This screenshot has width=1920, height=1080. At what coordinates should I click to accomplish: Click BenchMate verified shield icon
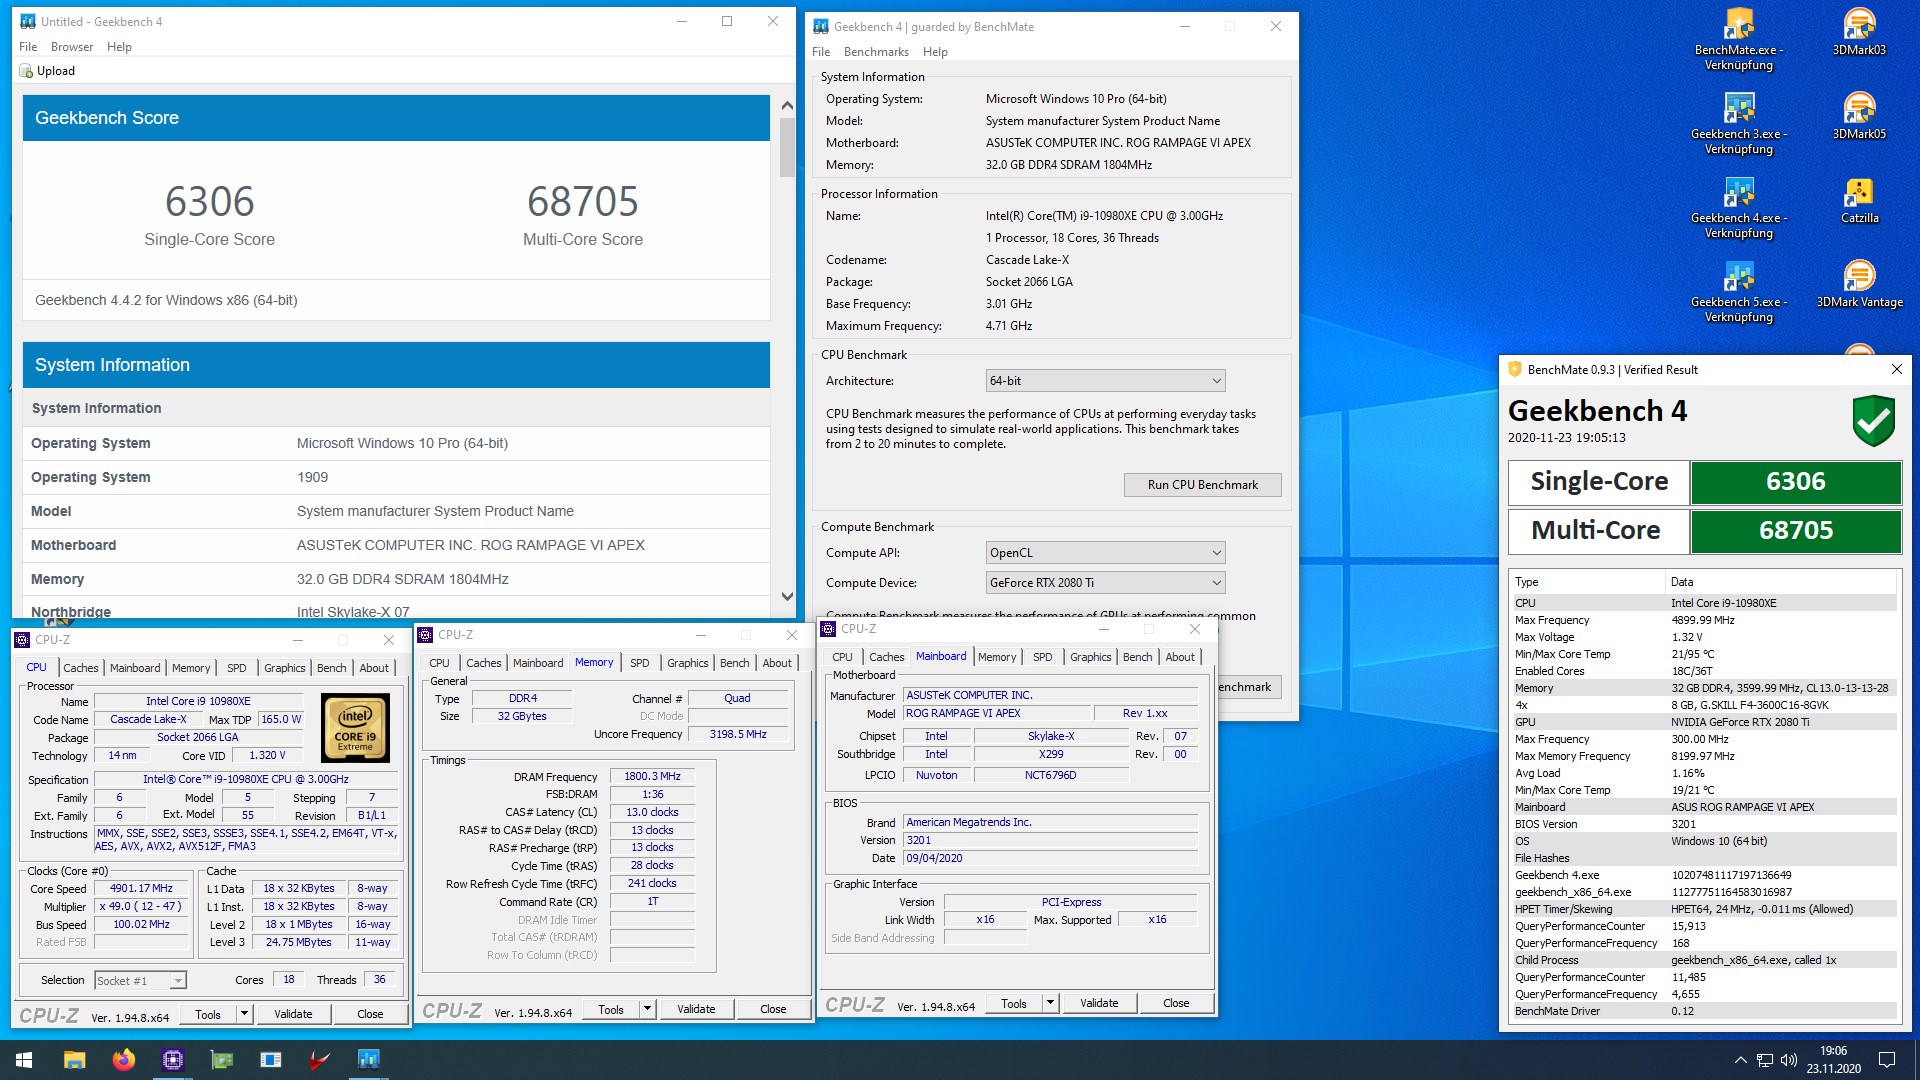[x=1873, y=419]
